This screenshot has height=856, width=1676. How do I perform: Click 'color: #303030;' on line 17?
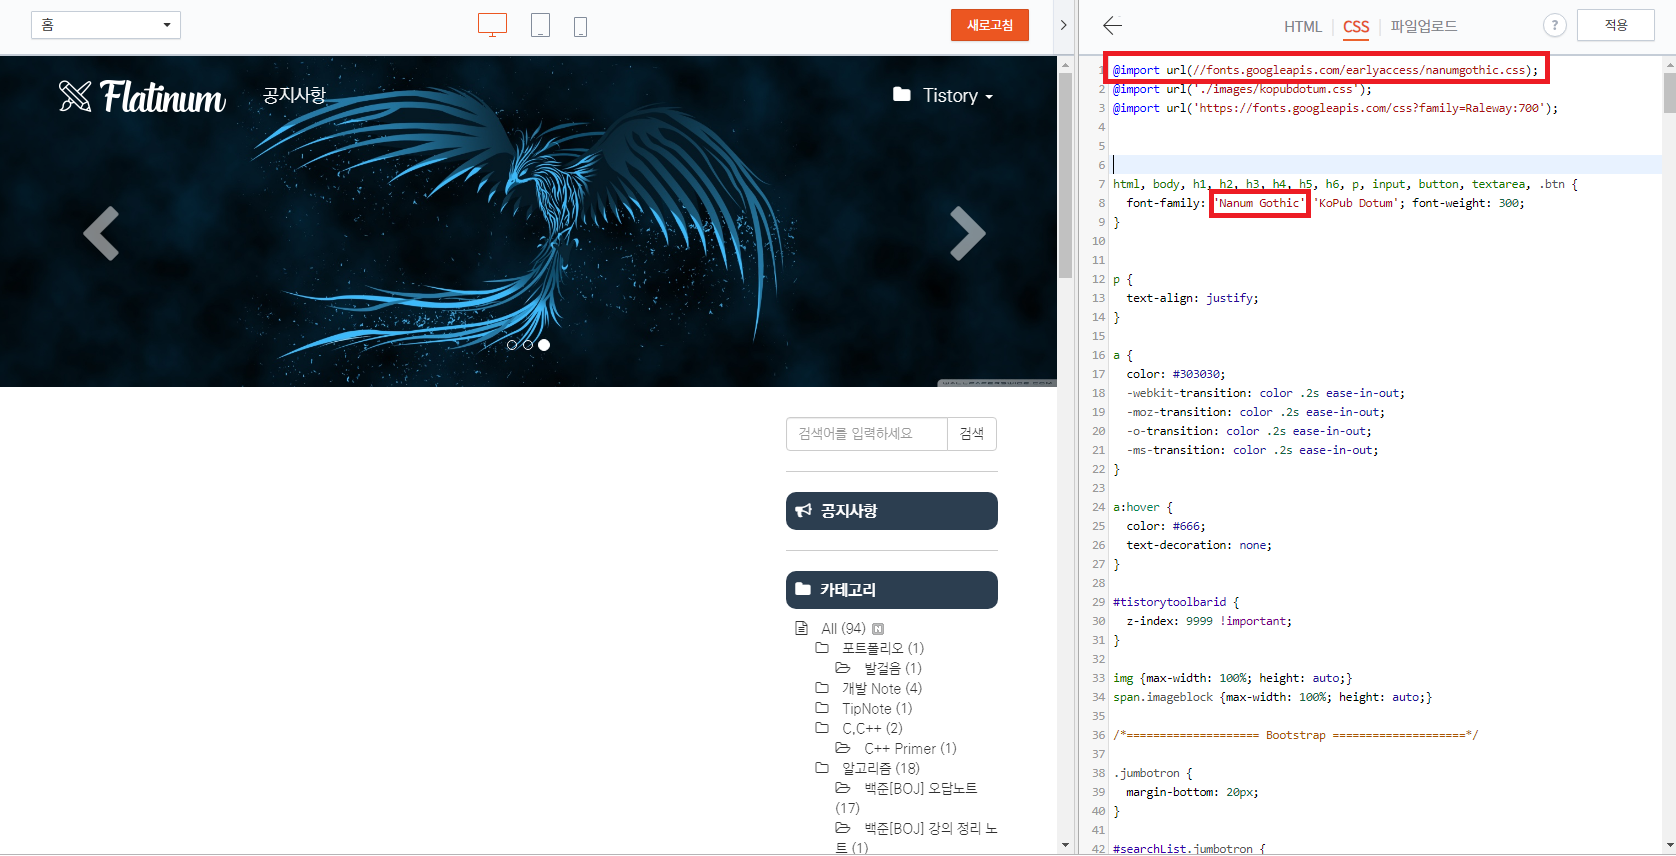(x=1176, y=374)
